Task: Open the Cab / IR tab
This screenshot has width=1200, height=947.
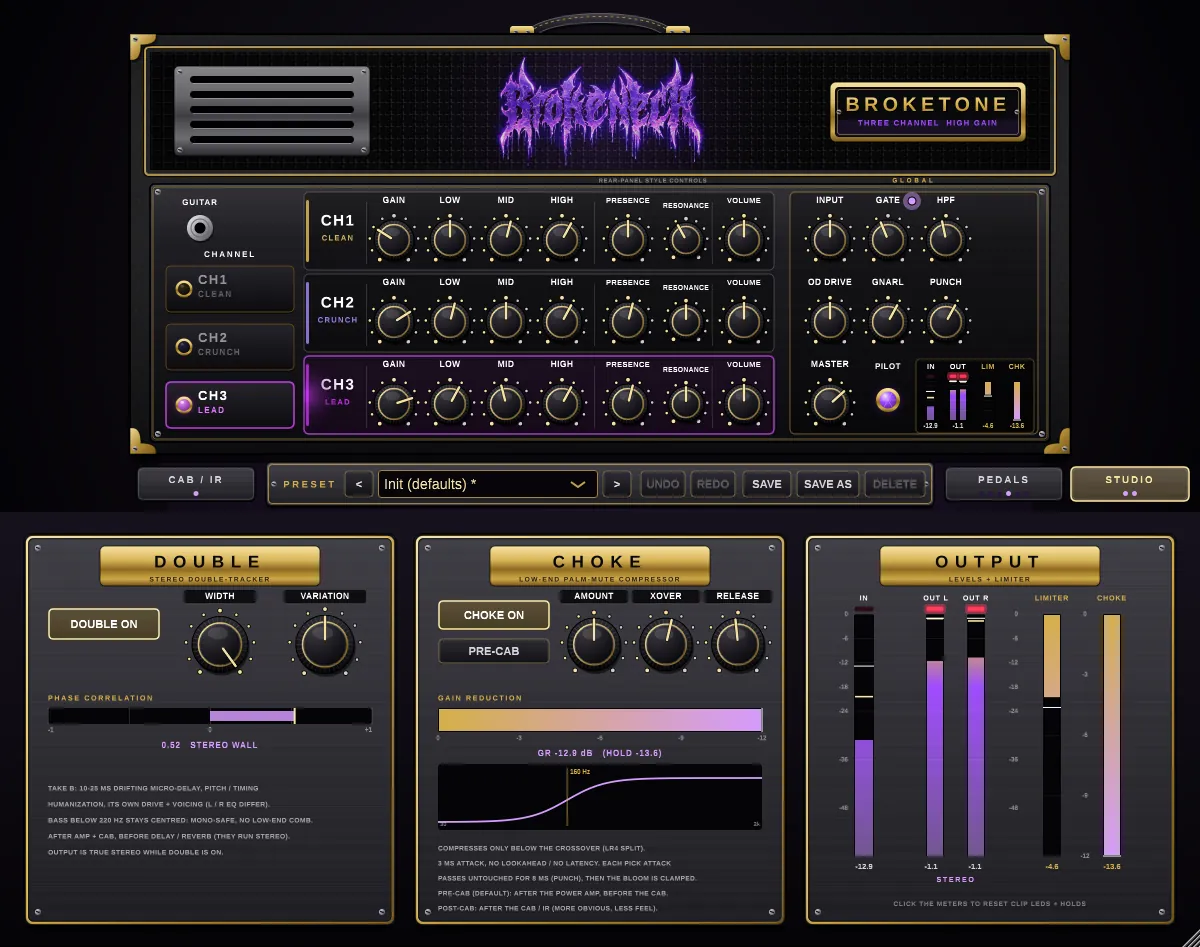Action: pos(196,484)
